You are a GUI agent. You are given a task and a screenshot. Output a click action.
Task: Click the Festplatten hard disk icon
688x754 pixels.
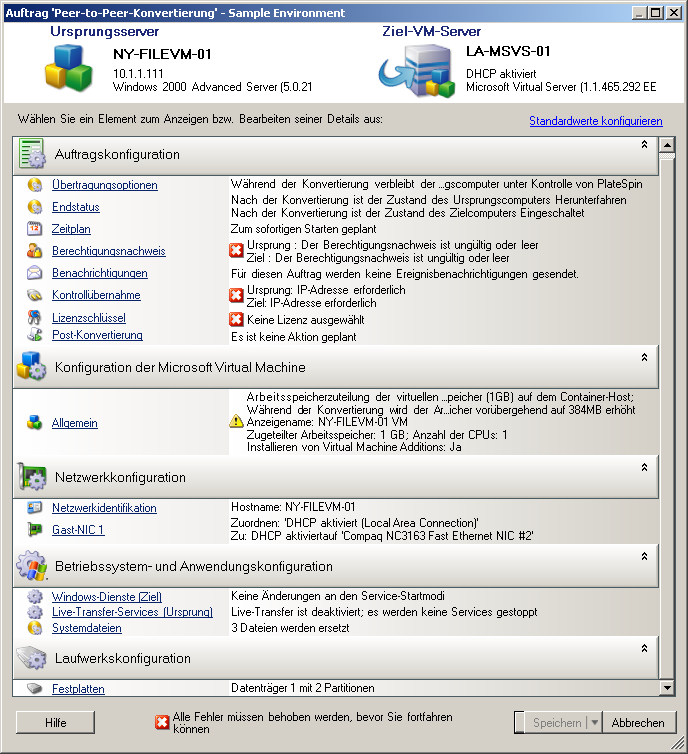(x=35, y=689)
